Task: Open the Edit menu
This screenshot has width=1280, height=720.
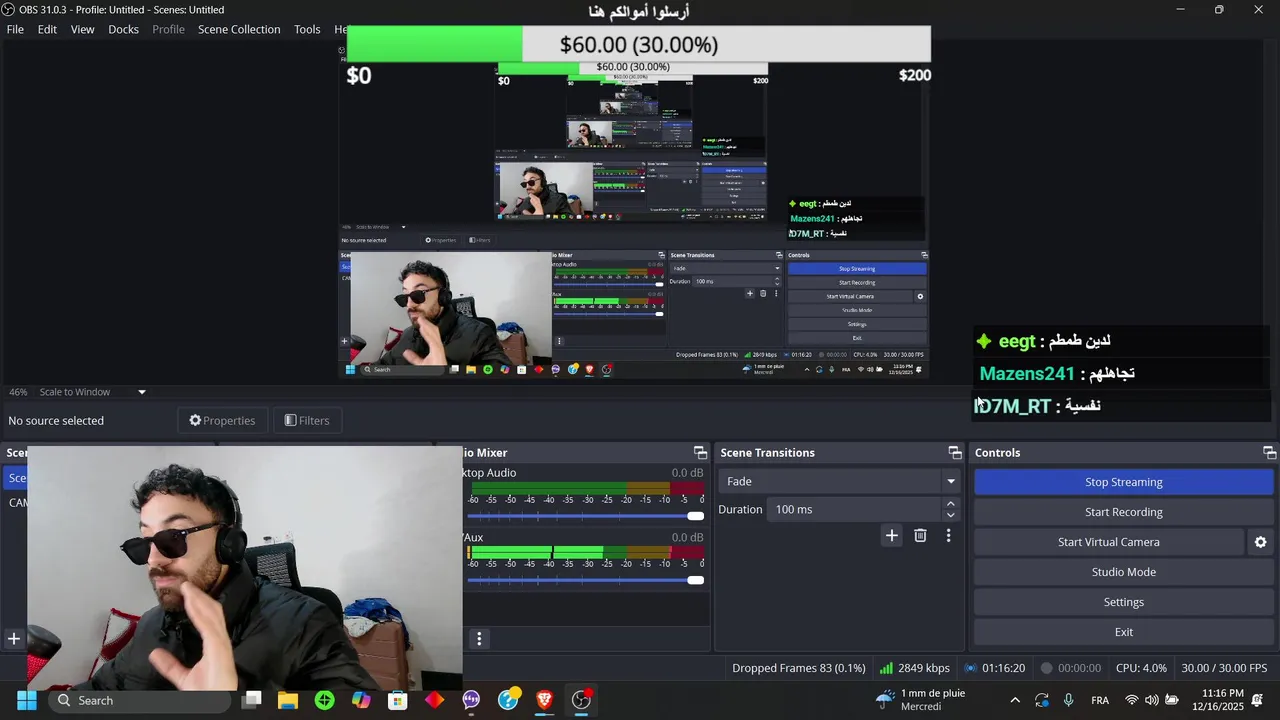Action: [x=47, y=29]
